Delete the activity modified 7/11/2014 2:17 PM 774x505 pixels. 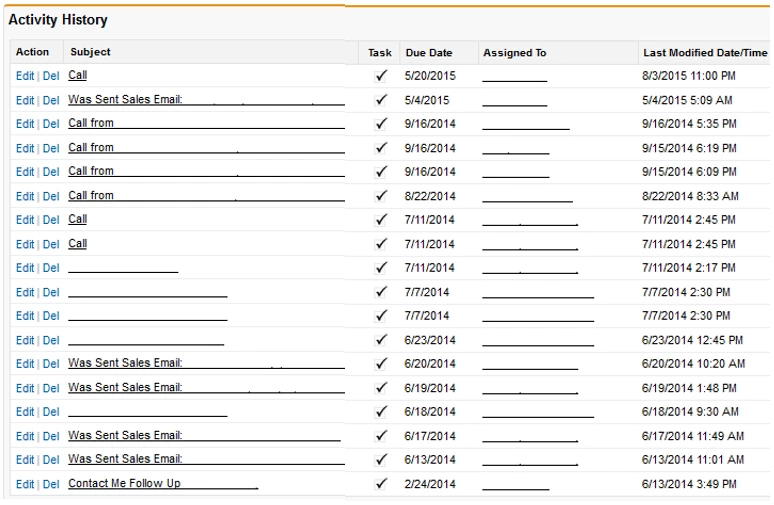(x=51, y=268)
